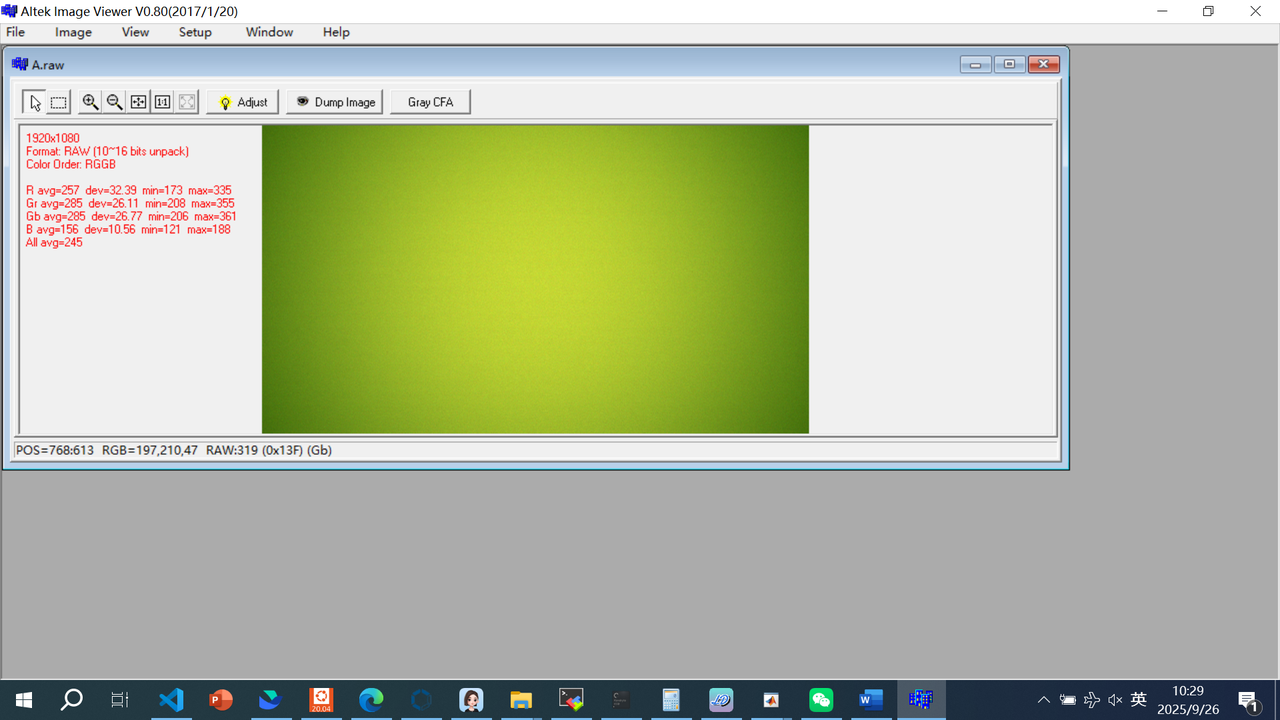Open the File menu
The width and height of the screenshot is (1280, 720).
(16, 32)
